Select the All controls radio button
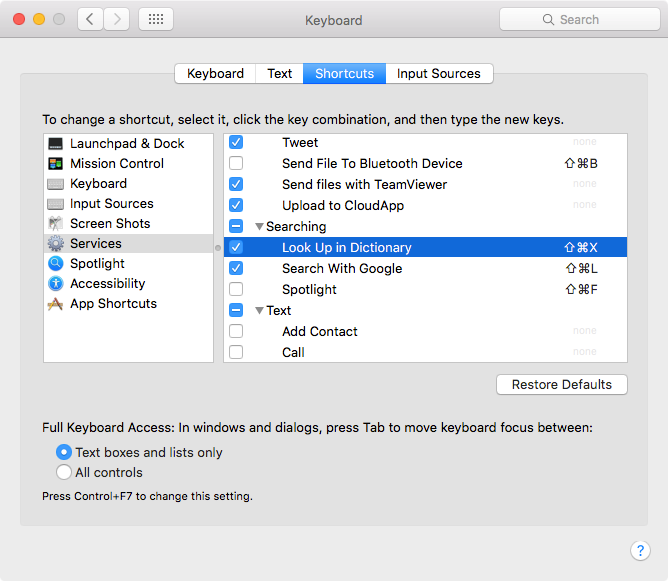This screenshot has height=581, width=668. pos(63,472)
